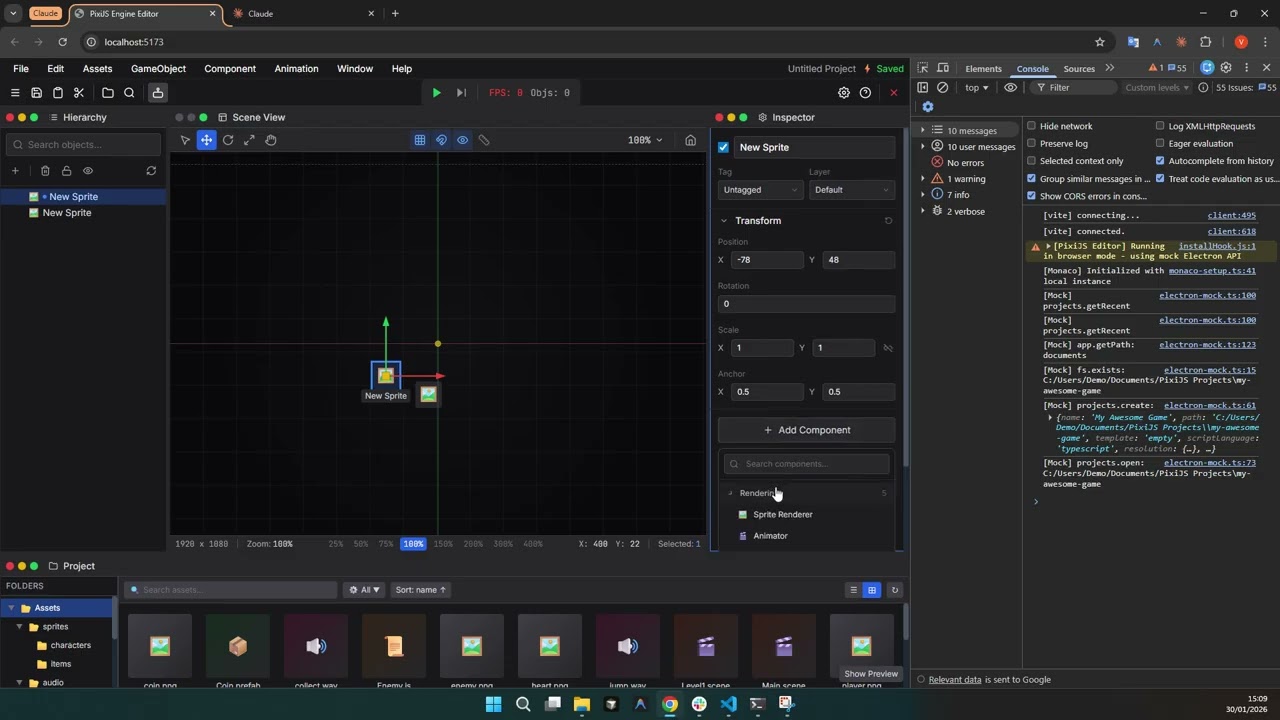Add a new object with the Hierarchy plus icon

15,171
